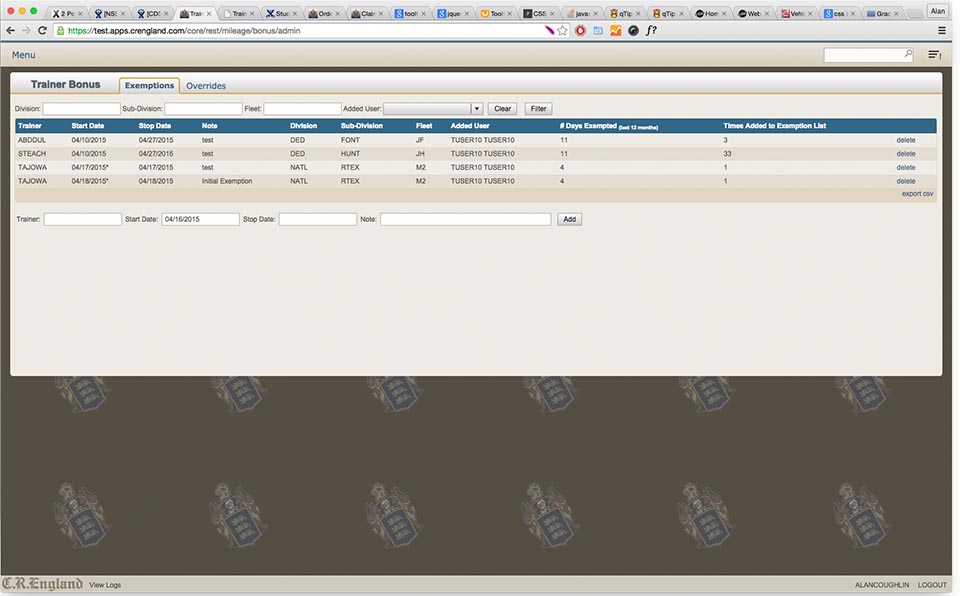Click the C.R. England footer logo

42,584
